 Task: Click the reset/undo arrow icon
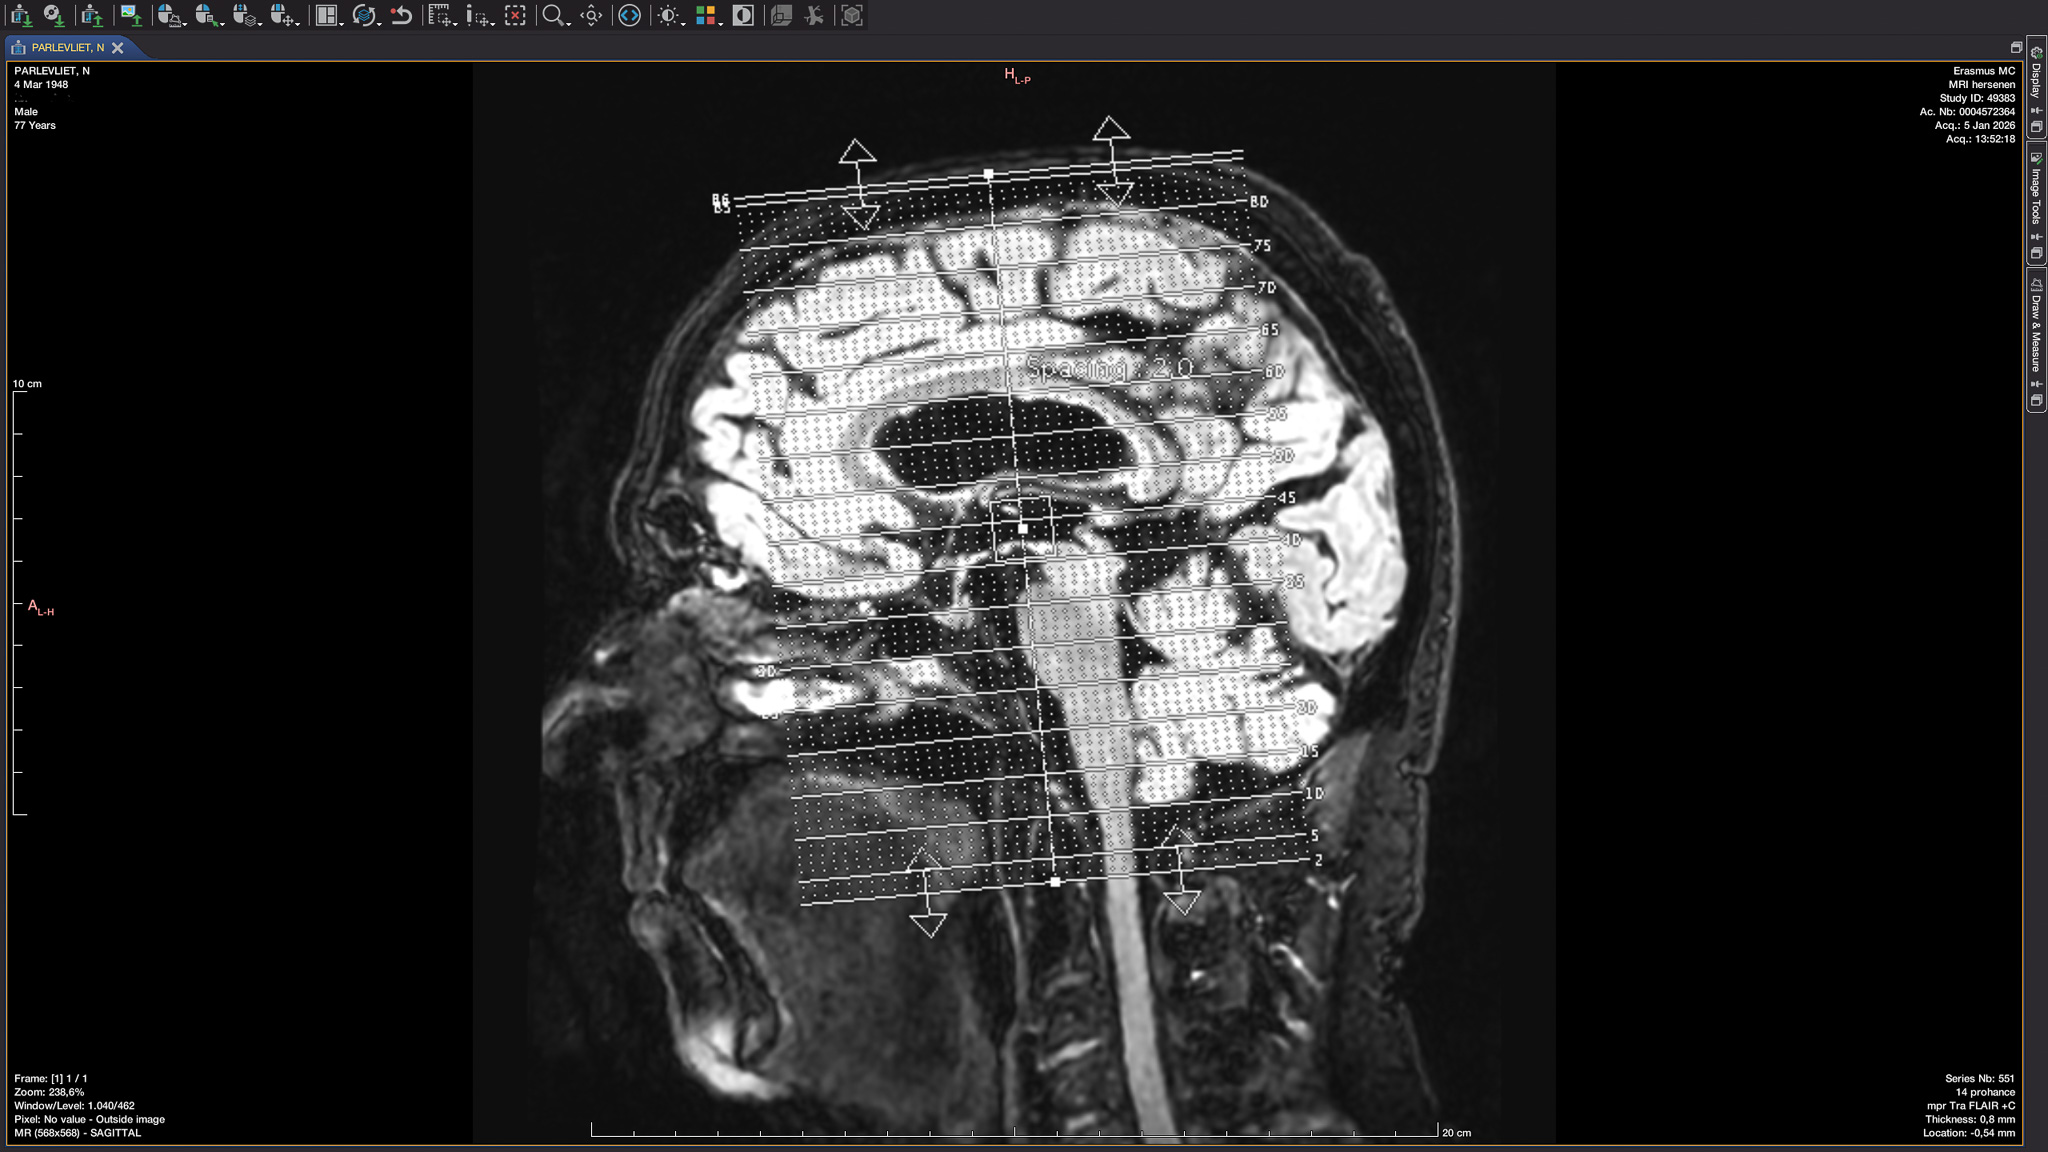point(402,15)
